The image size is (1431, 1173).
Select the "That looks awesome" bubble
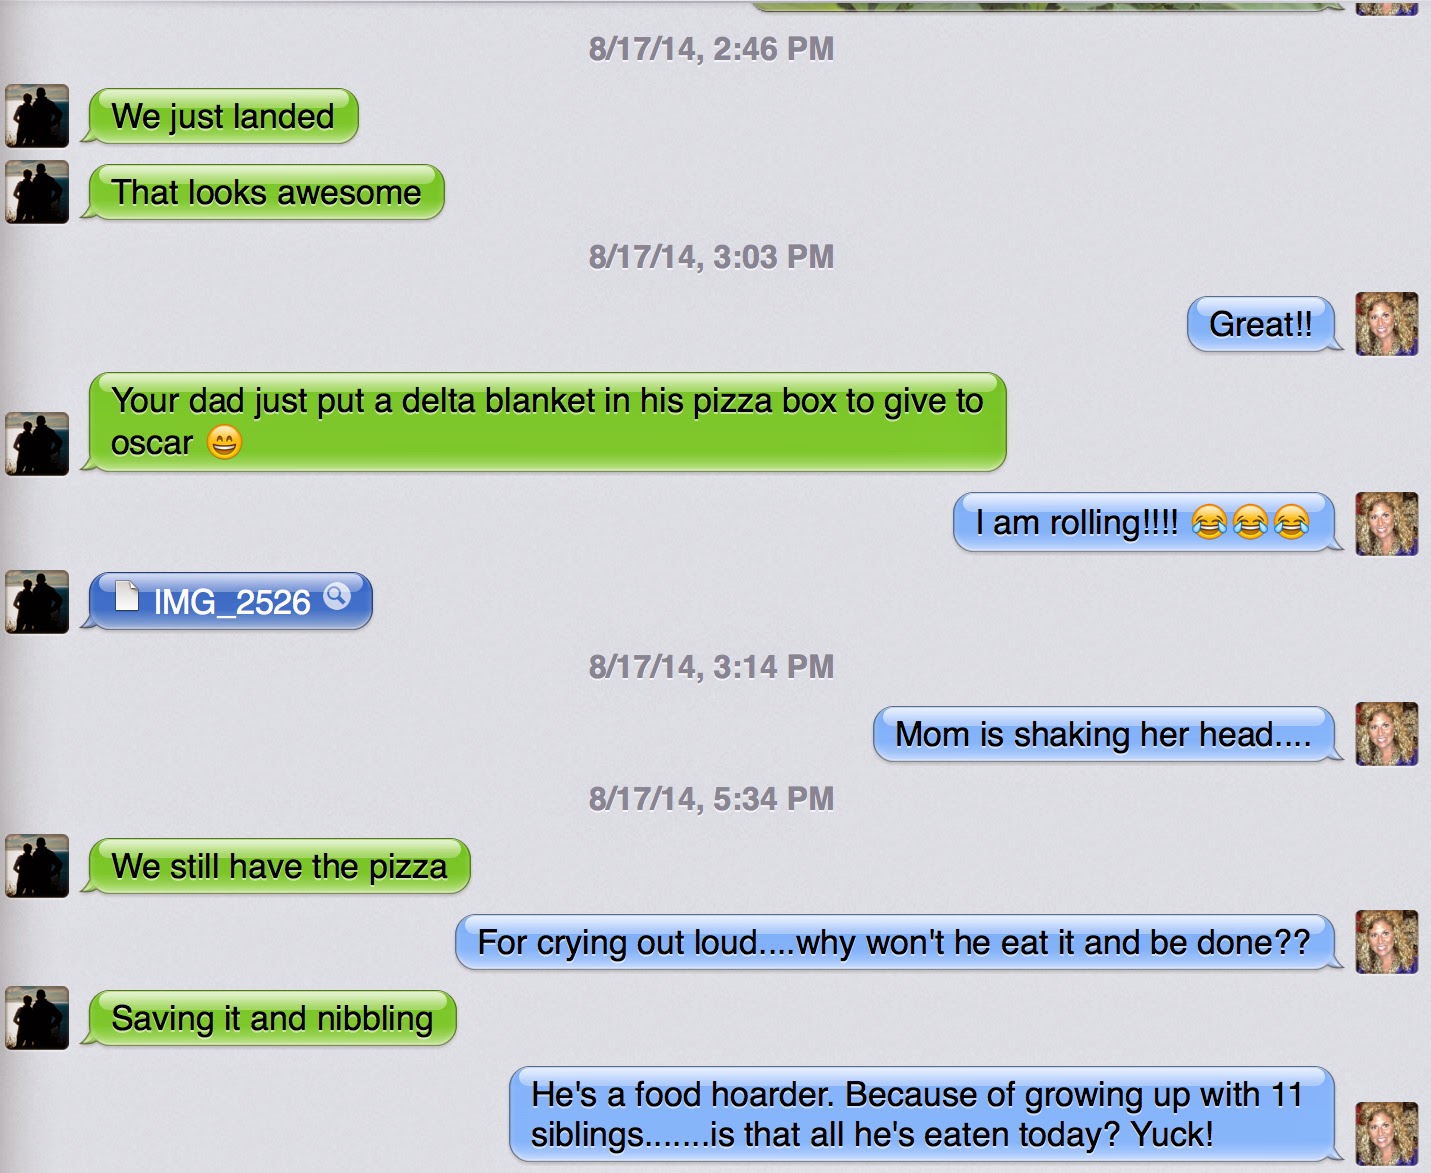tap(266, 192)
